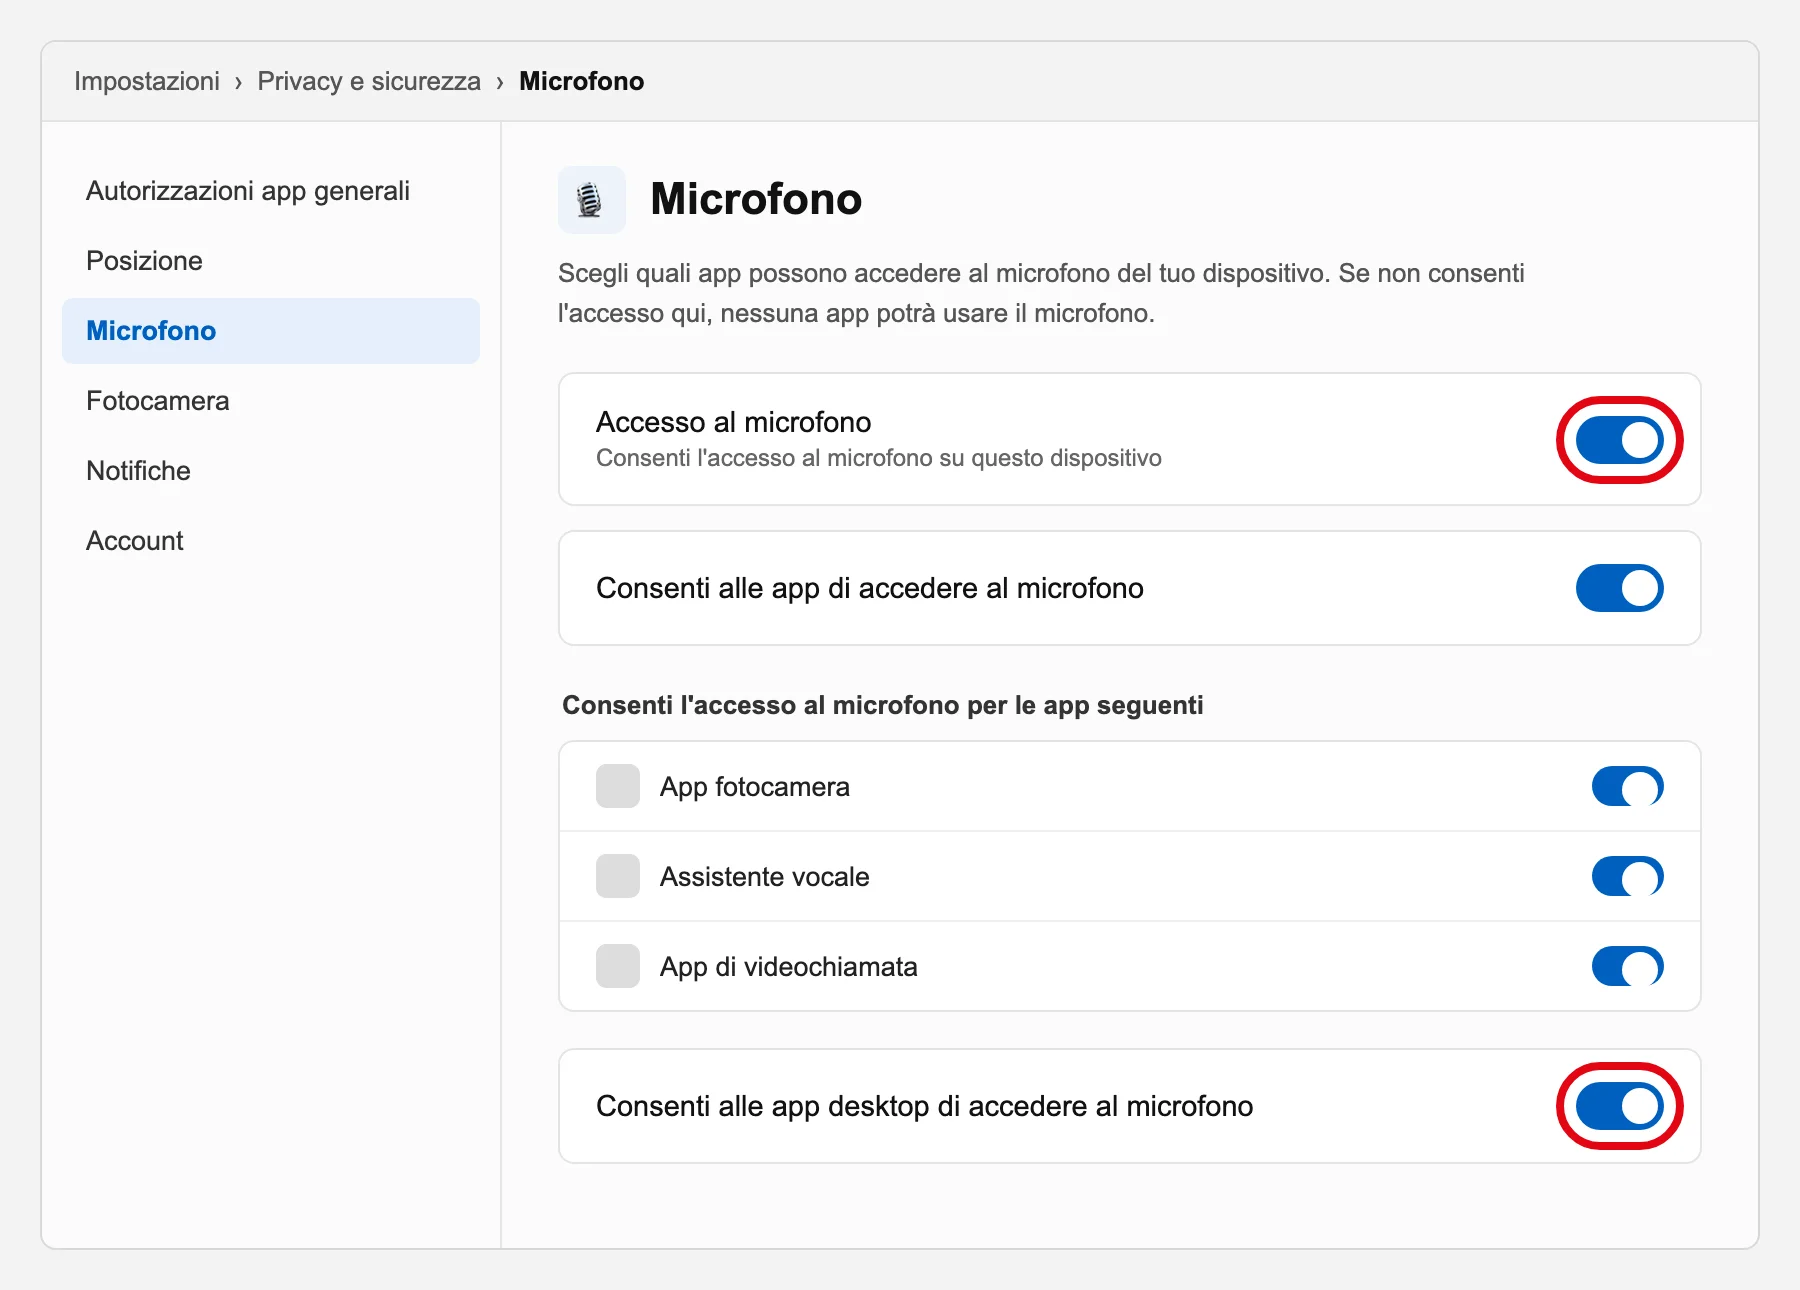
Task: Open Privacy e sicurezza breadcrumb
Action: point(369,81)
